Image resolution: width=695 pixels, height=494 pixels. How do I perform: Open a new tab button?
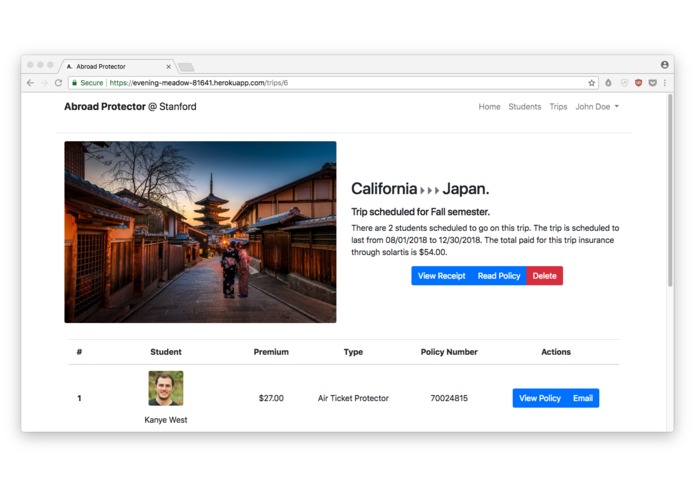186,67
